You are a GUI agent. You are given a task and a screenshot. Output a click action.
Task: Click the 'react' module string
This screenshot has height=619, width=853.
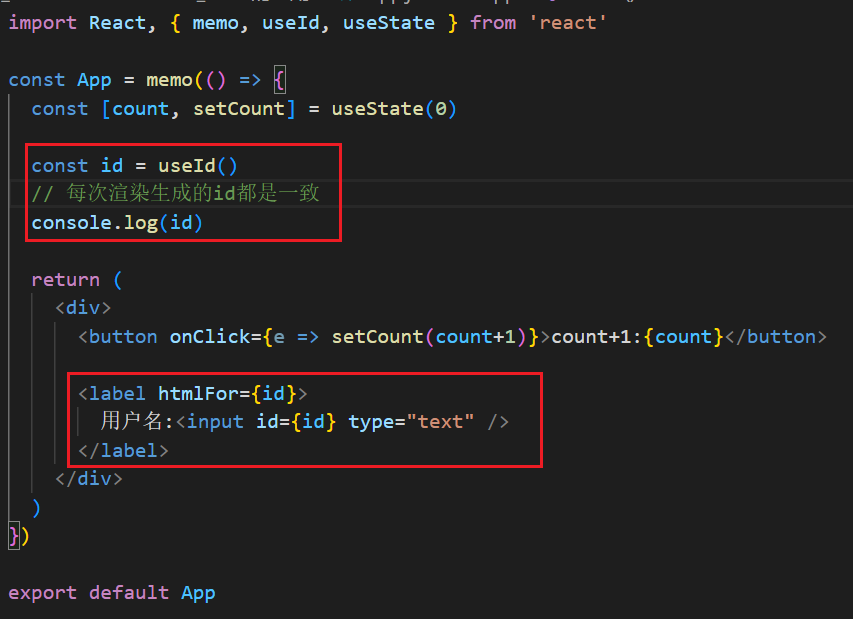pyautogui.click(x=567, y=23)
